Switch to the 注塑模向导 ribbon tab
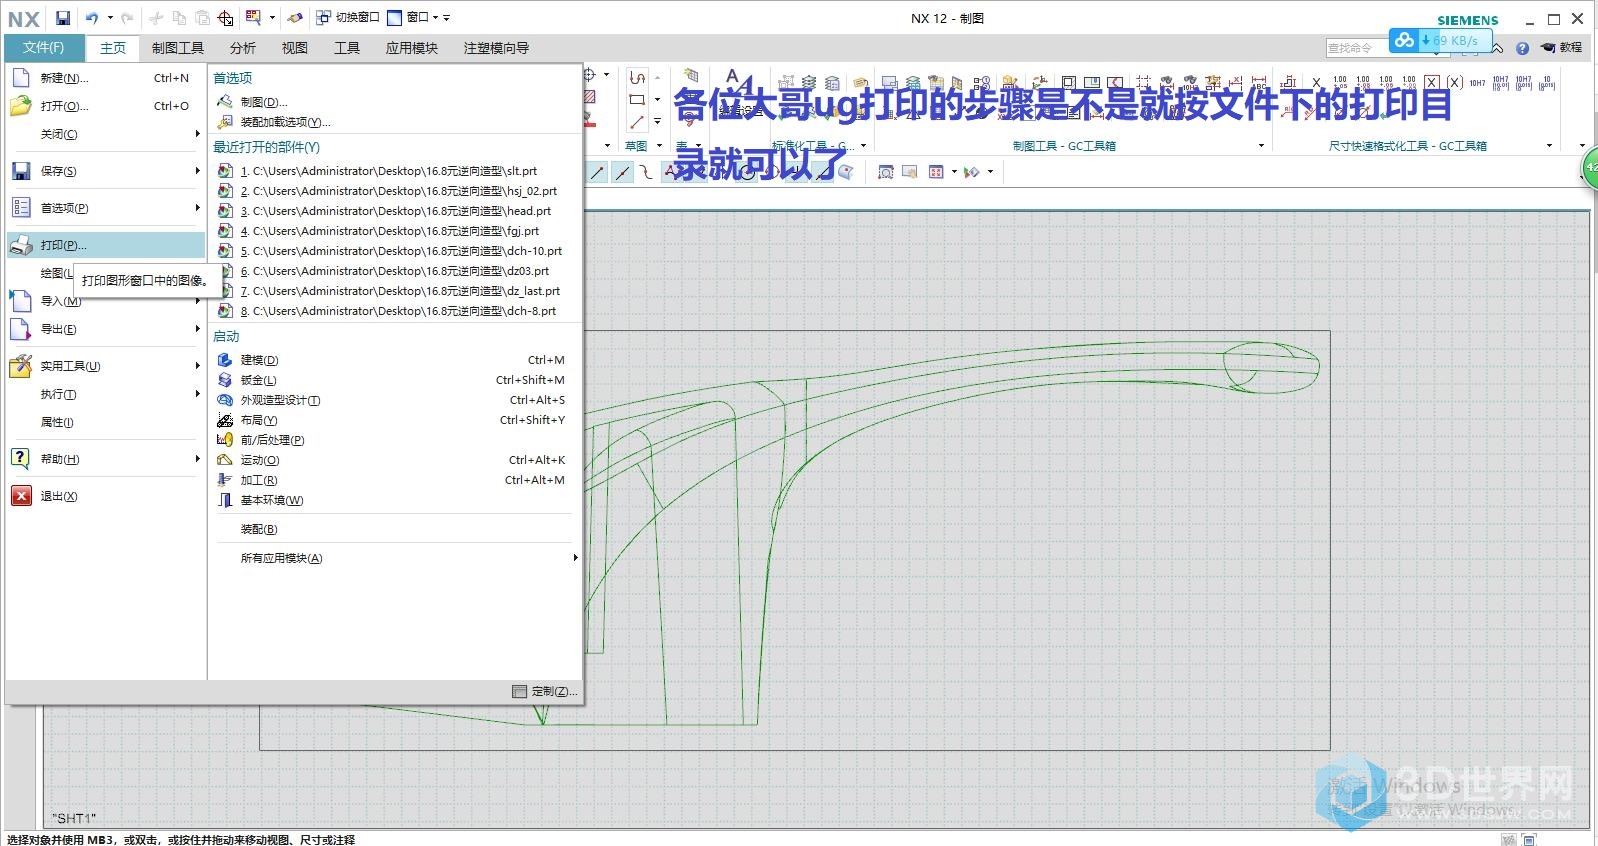Screen dimensions: 1598x846 coord(496,48)
